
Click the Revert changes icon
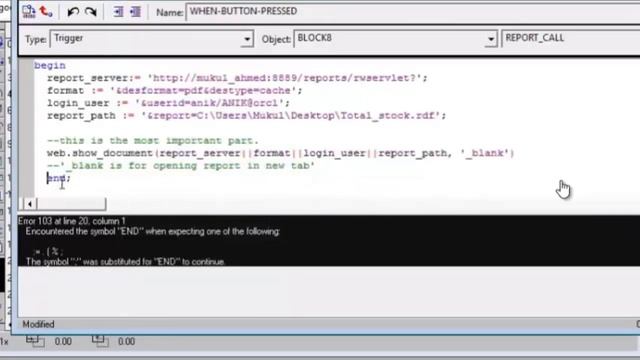click(46, 11)
